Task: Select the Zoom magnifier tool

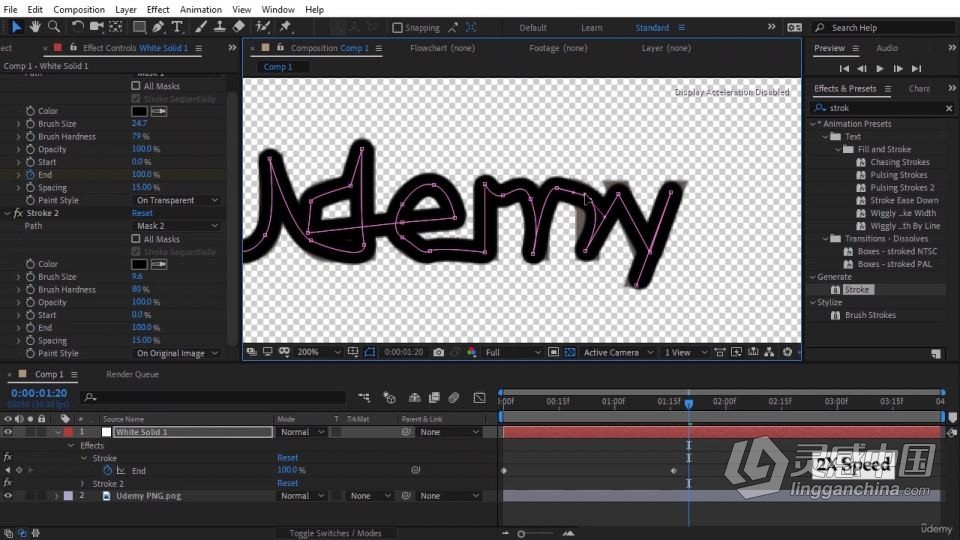Action: pos(54,26)
